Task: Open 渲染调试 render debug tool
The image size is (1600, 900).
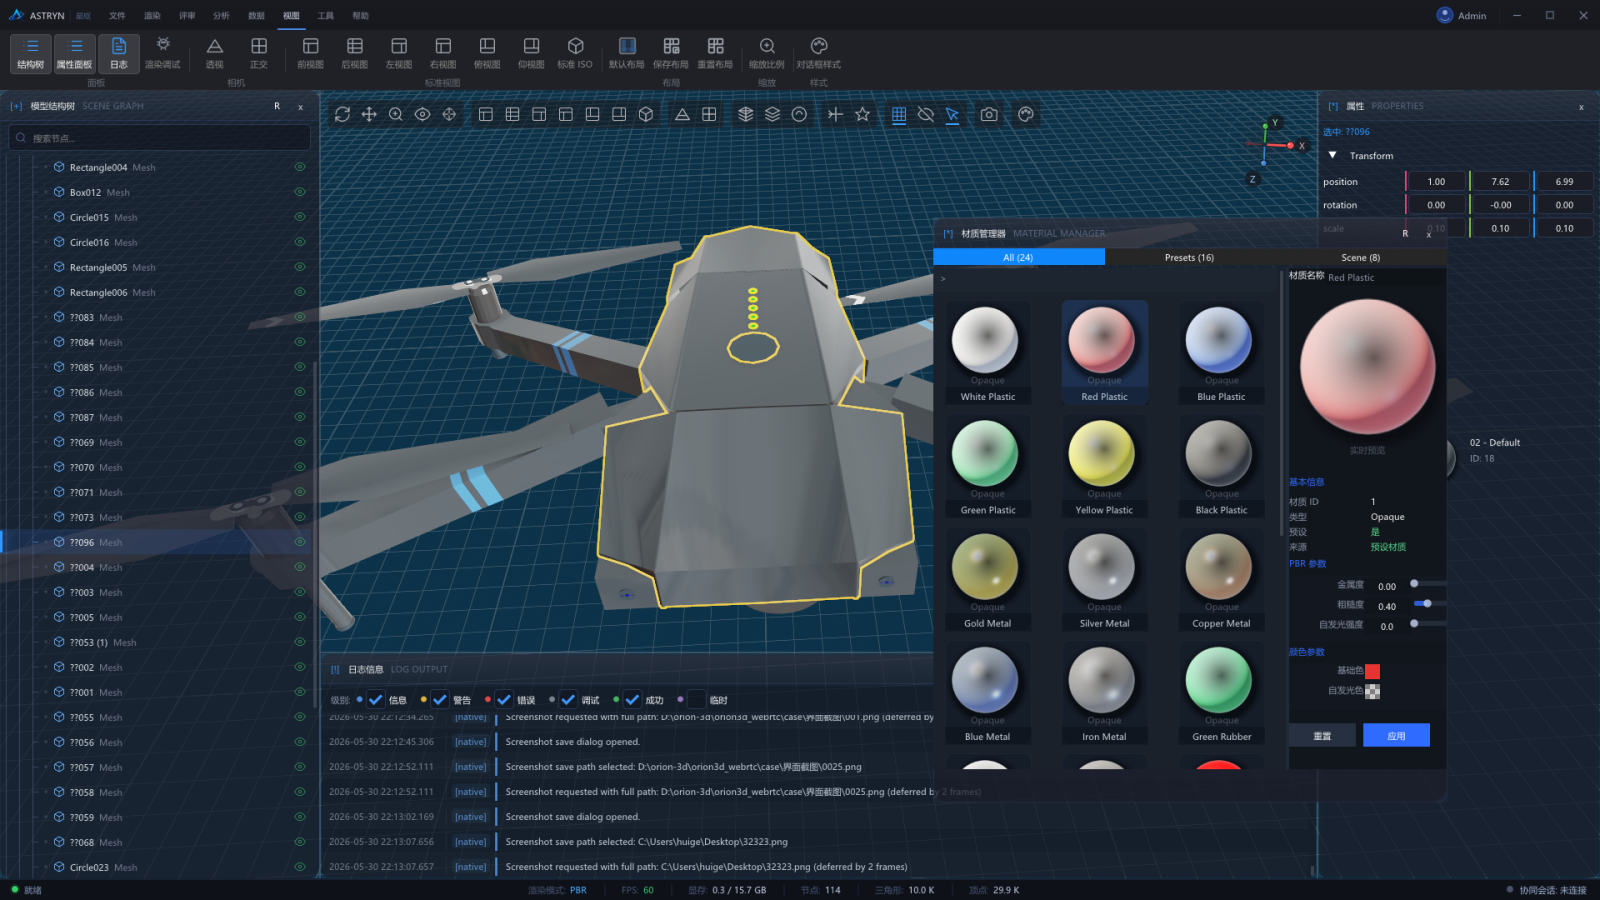Action: pyautogui.click(x=163, y=53)
